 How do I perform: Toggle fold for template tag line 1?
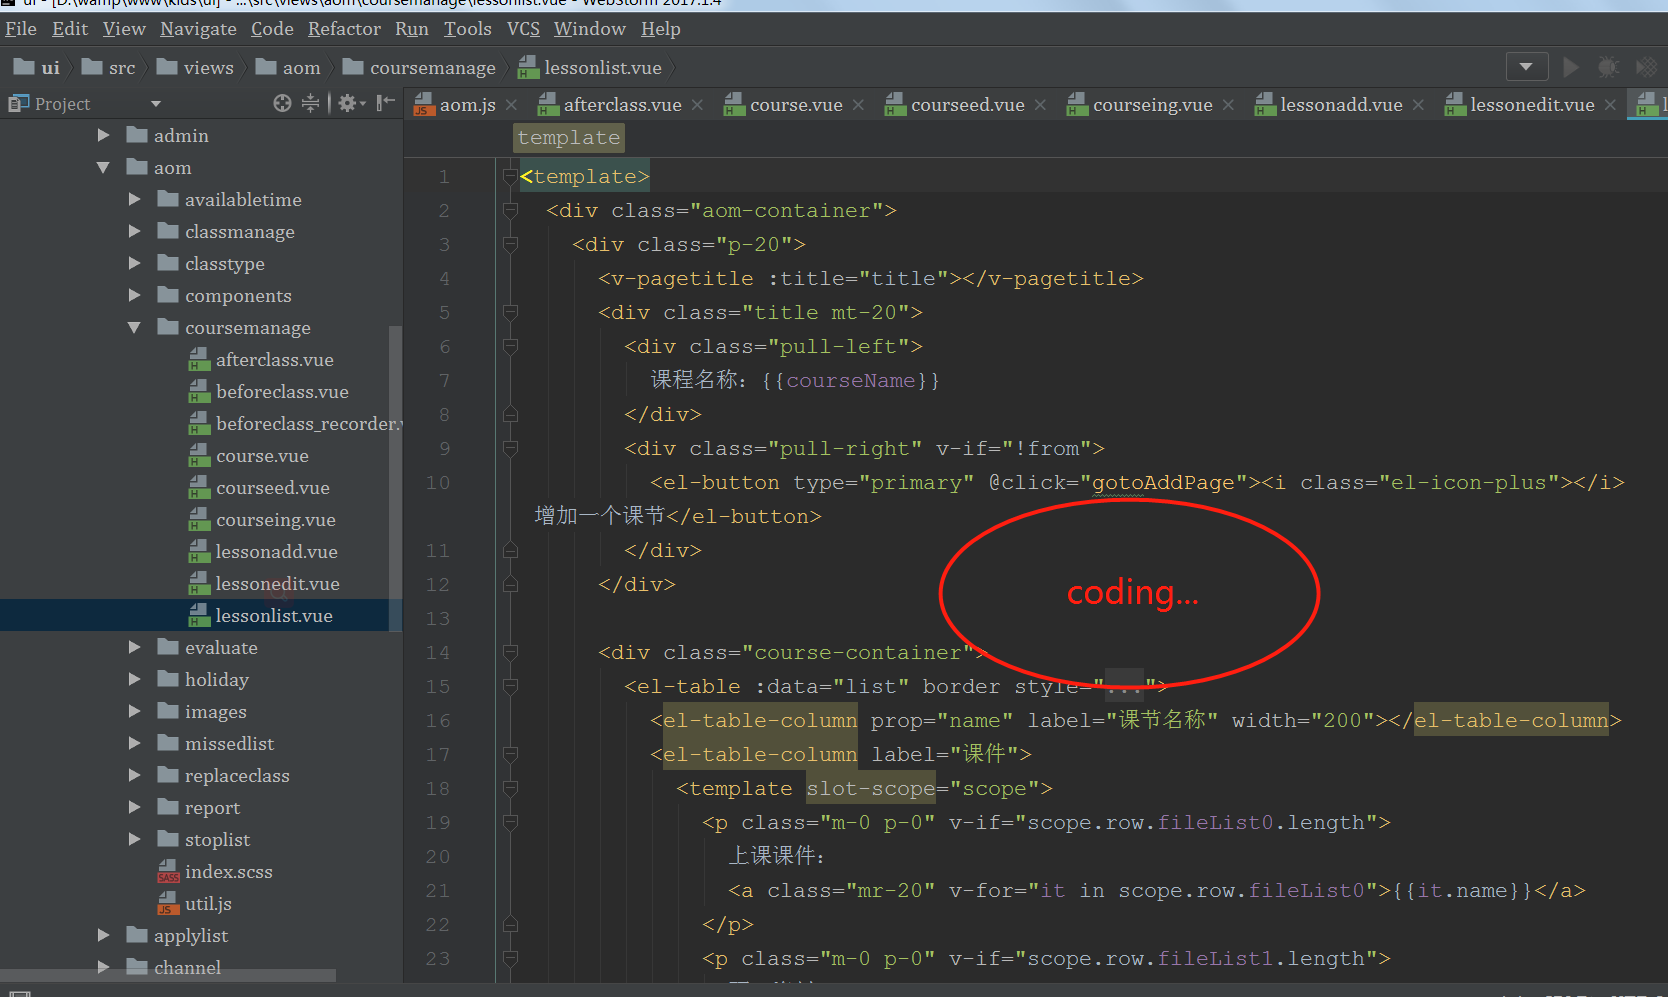pos(510,177)
